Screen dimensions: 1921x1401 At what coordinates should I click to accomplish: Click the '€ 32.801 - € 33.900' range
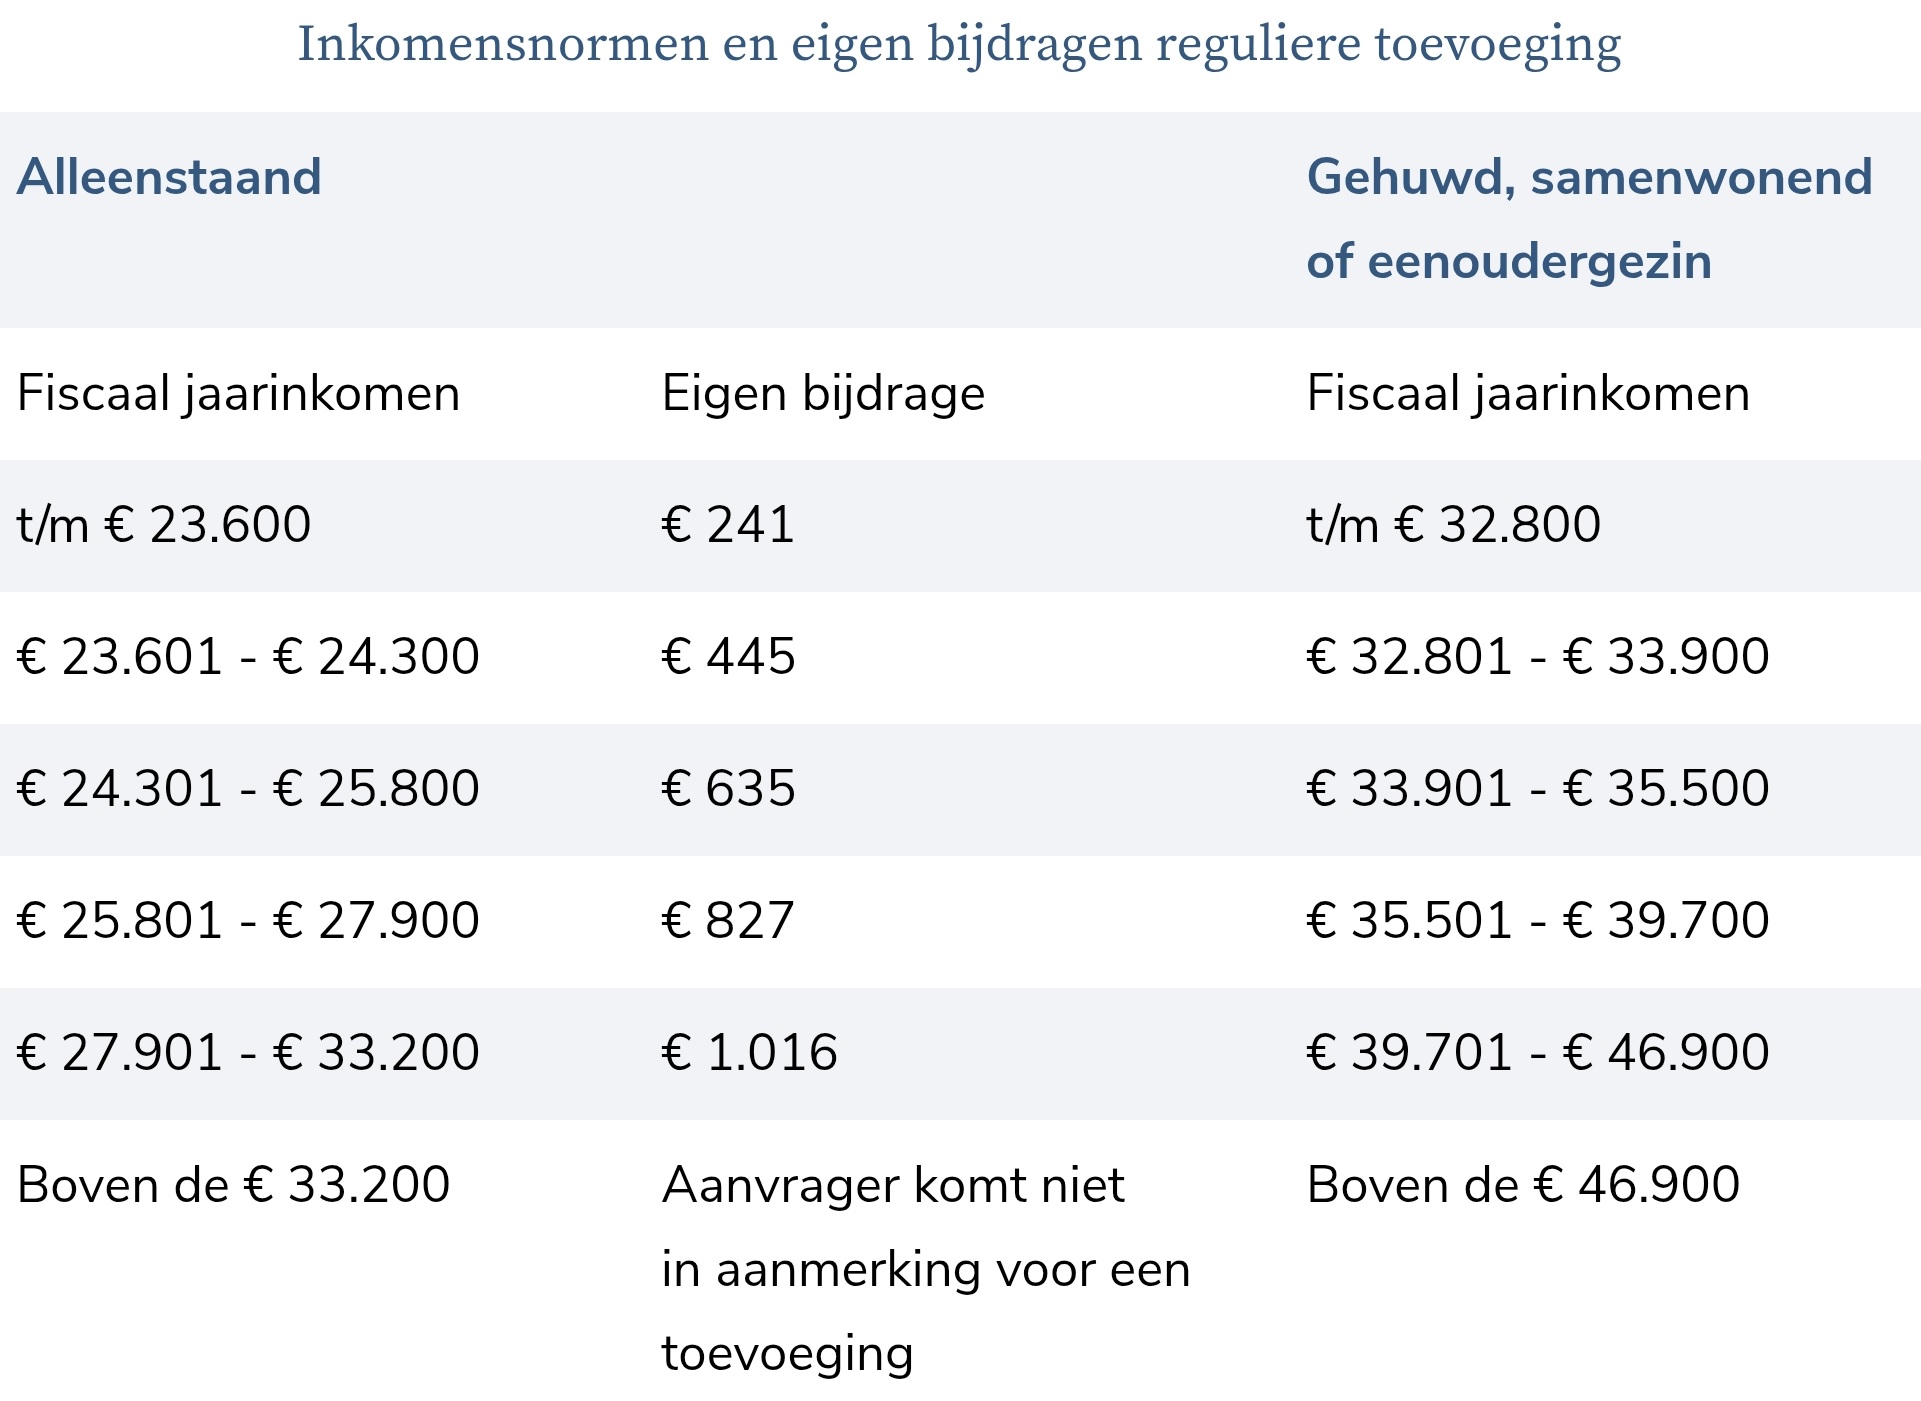(1537, 657)
